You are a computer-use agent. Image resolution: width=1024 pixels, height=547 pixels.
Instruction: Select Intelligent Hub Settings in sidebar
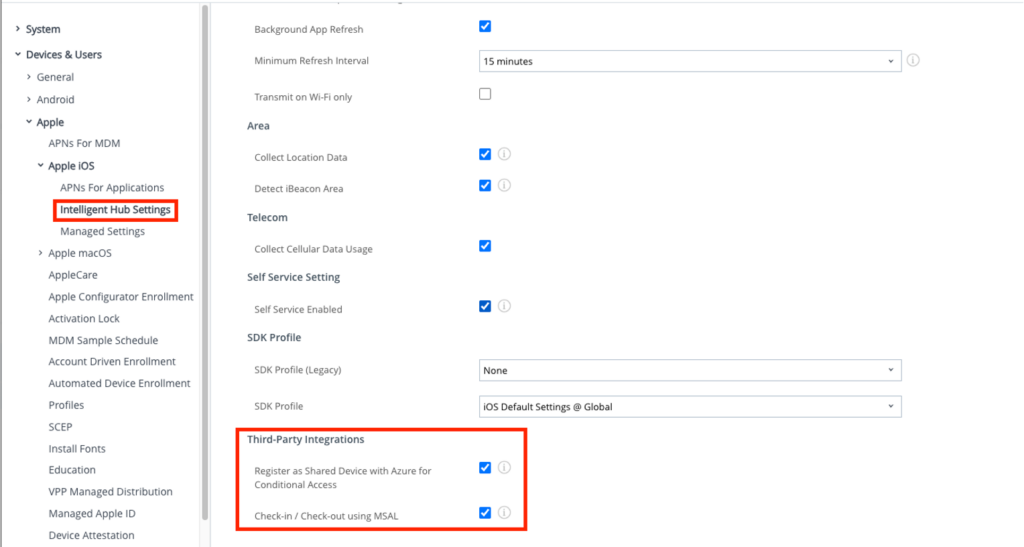pyautogui.click(x=115, y=210)
